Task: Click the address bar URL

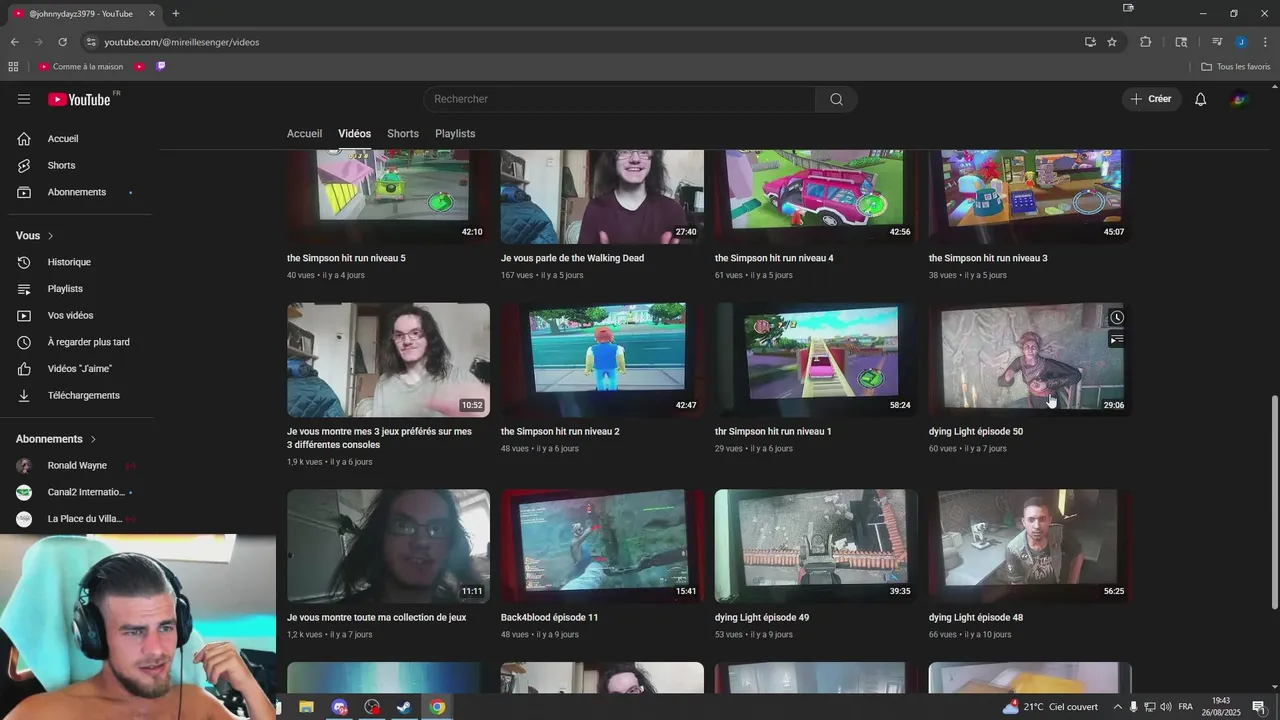Action: pos(182,42)
